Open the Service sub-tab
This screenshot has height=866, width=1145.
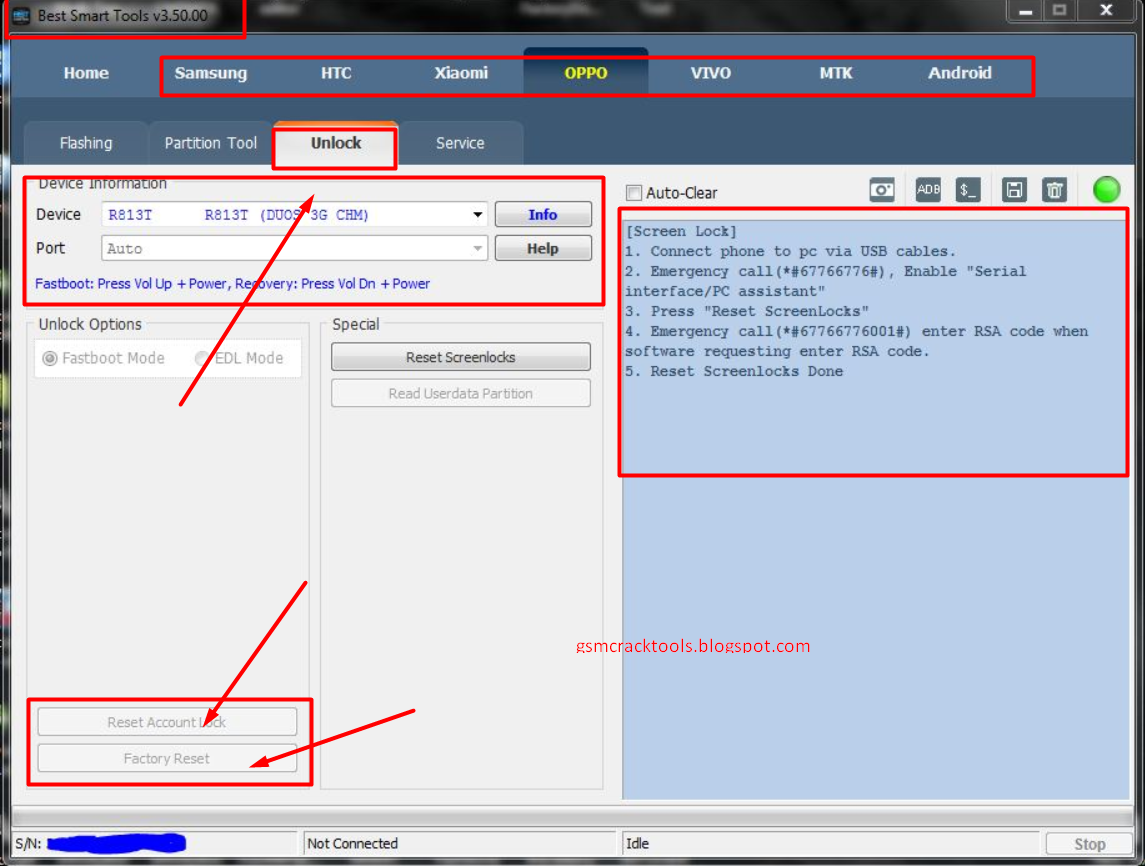(x=460, y=143)
